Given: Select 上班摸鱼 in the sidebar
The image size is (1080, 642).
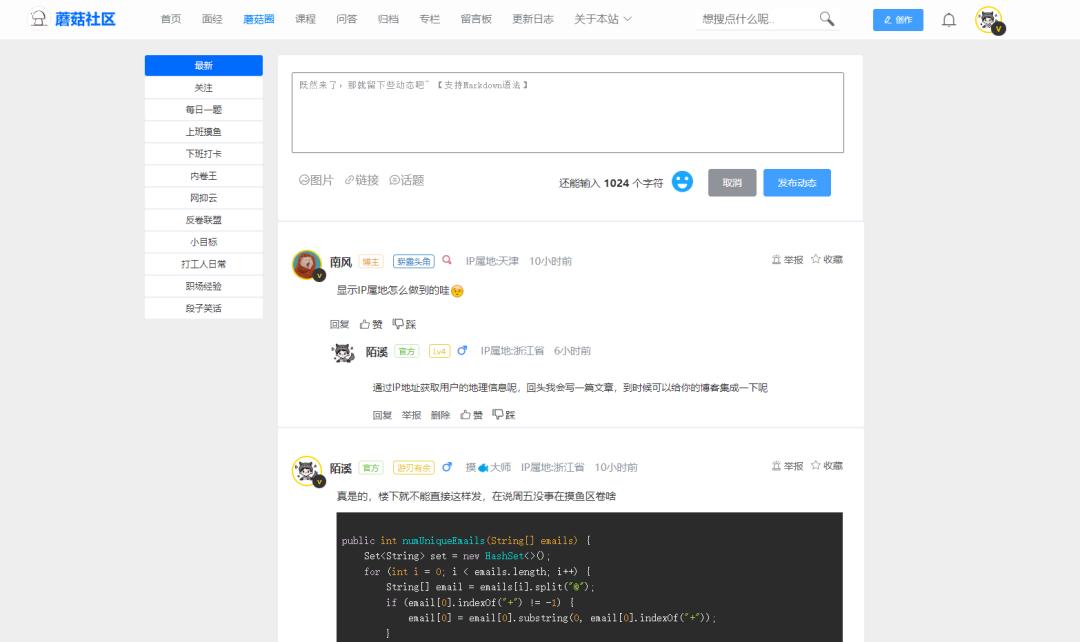Looking at the screenshot, I should pos(203,131).
